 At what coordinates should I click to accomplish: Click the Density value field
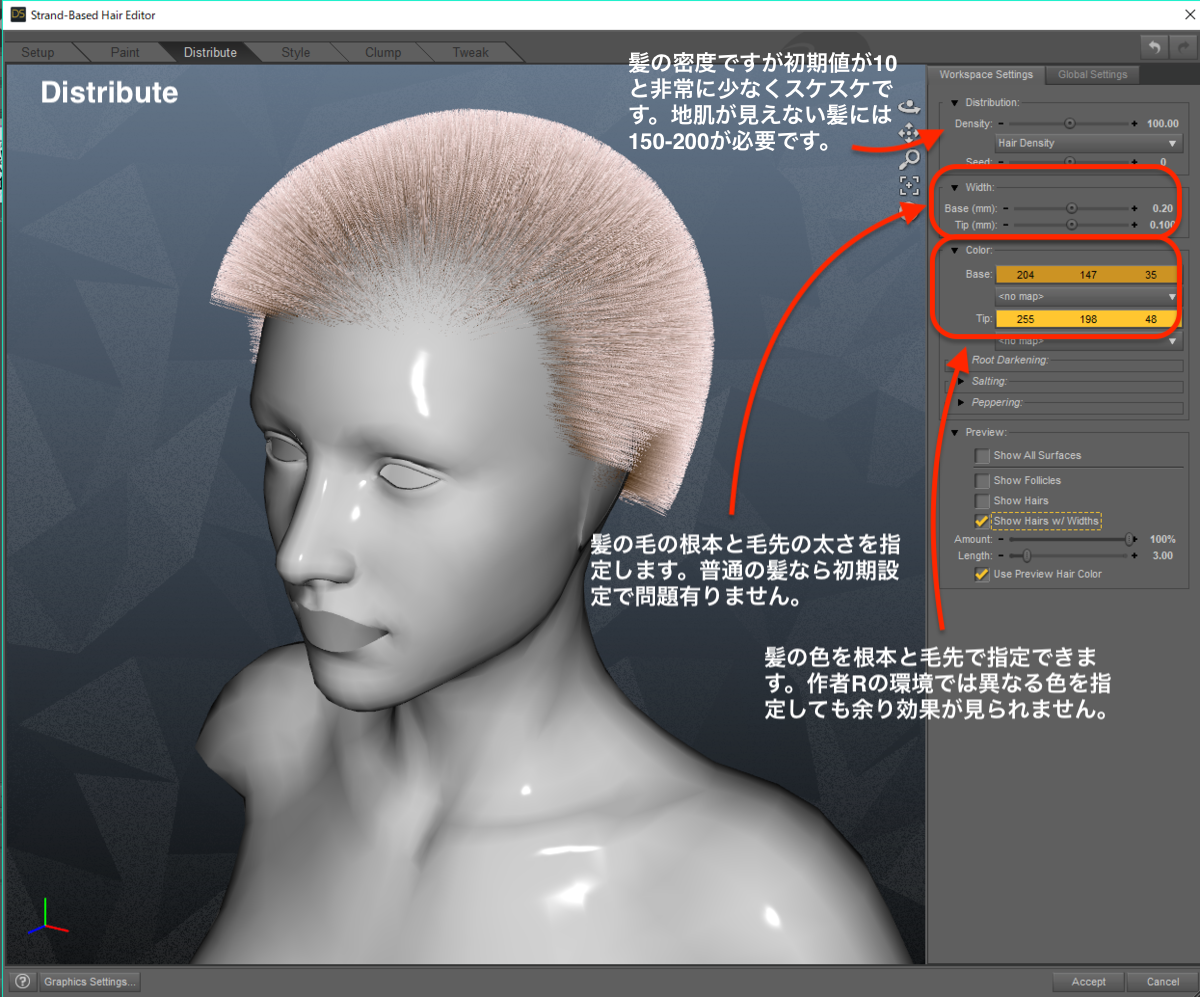pyautogui.click(x=1161, y=123)
